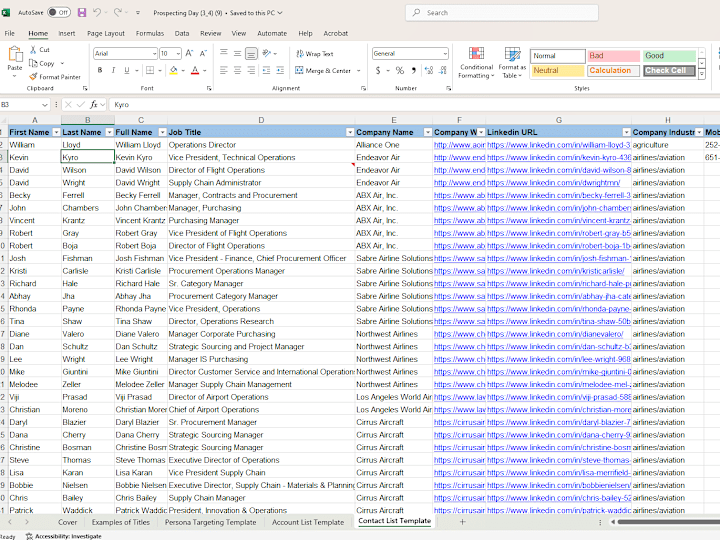
Task: Open Persona Targeting Template sheet
Action: [x=210, y=522]
